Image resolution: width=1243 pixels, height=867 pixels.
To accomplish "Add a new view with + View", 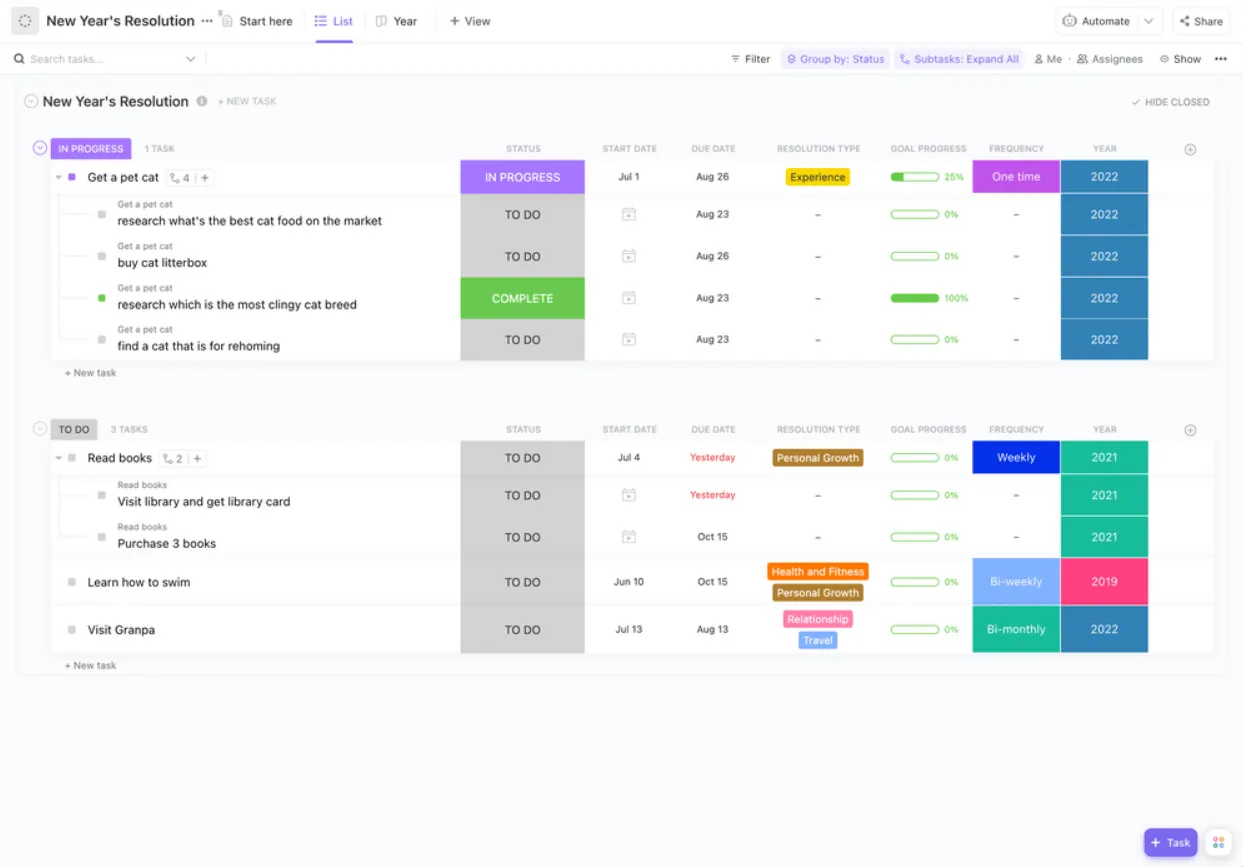I will point(470,21).
